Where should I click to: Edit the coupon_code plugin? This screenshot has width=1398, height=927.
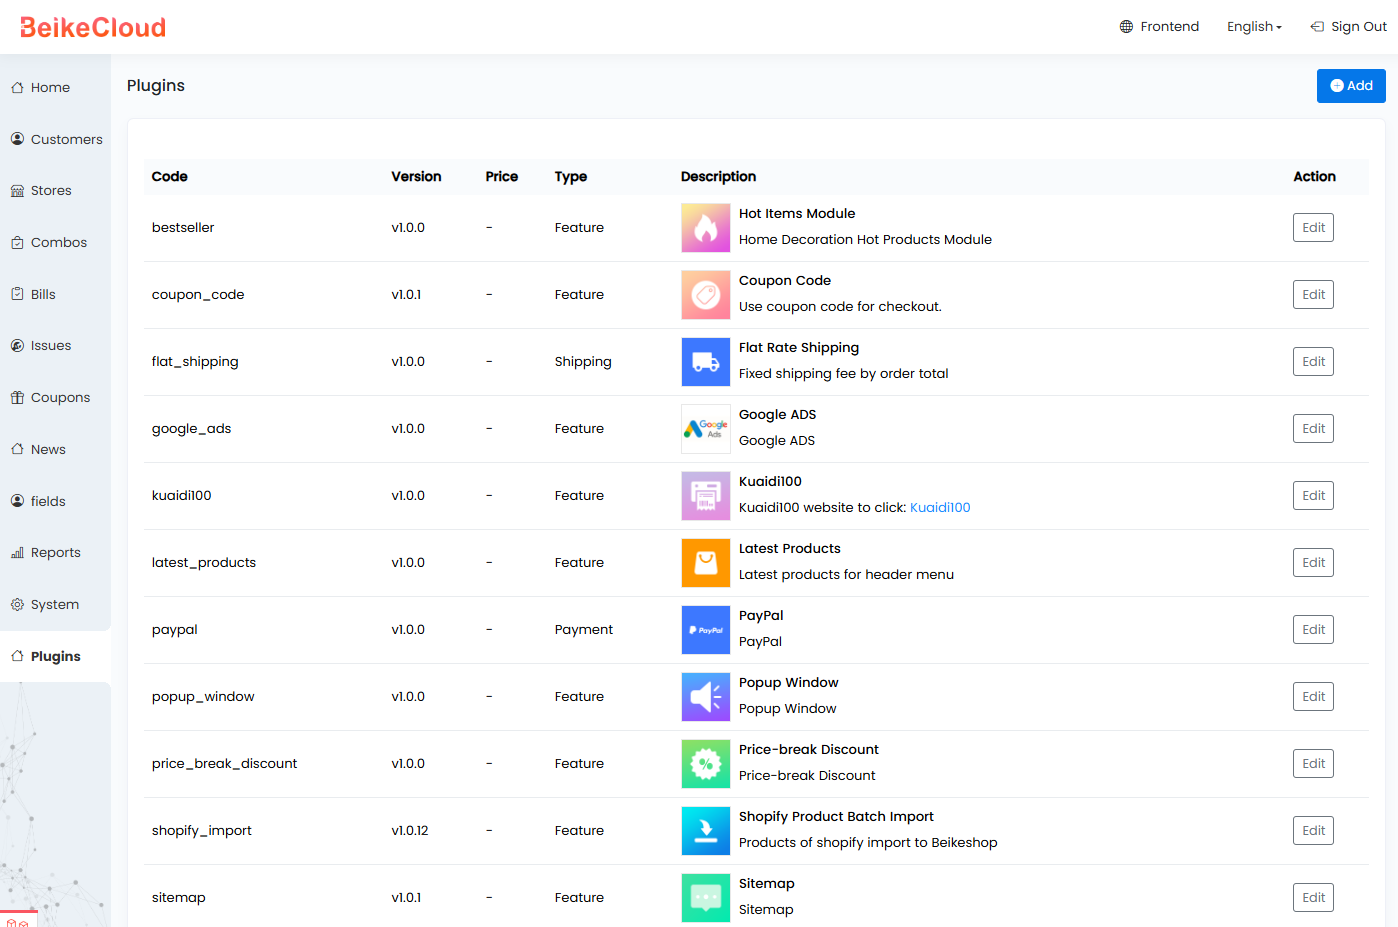(x=1313, y=294)
